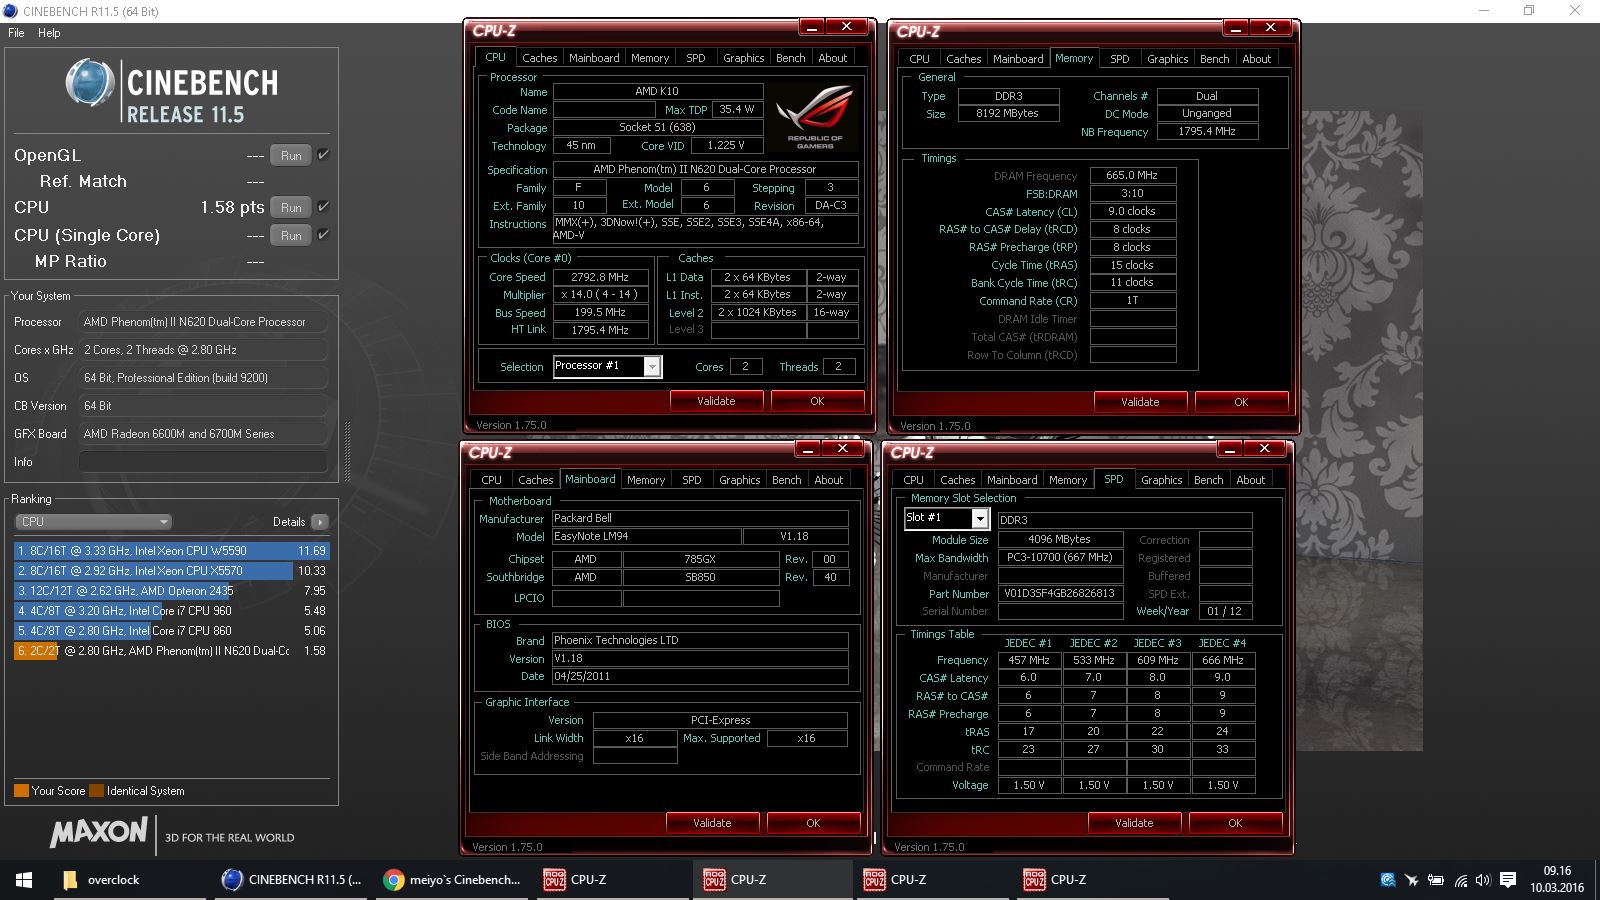Click the ROG Republic of Gamers logo
The width and height of the screenshot is (1600, 900).
click(x=815, y=116)
